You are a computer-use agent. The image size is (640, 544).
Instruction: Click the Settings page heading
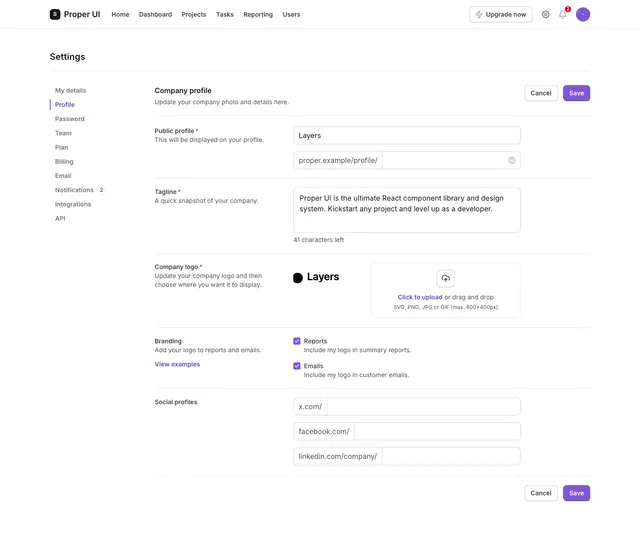(67, 57)
